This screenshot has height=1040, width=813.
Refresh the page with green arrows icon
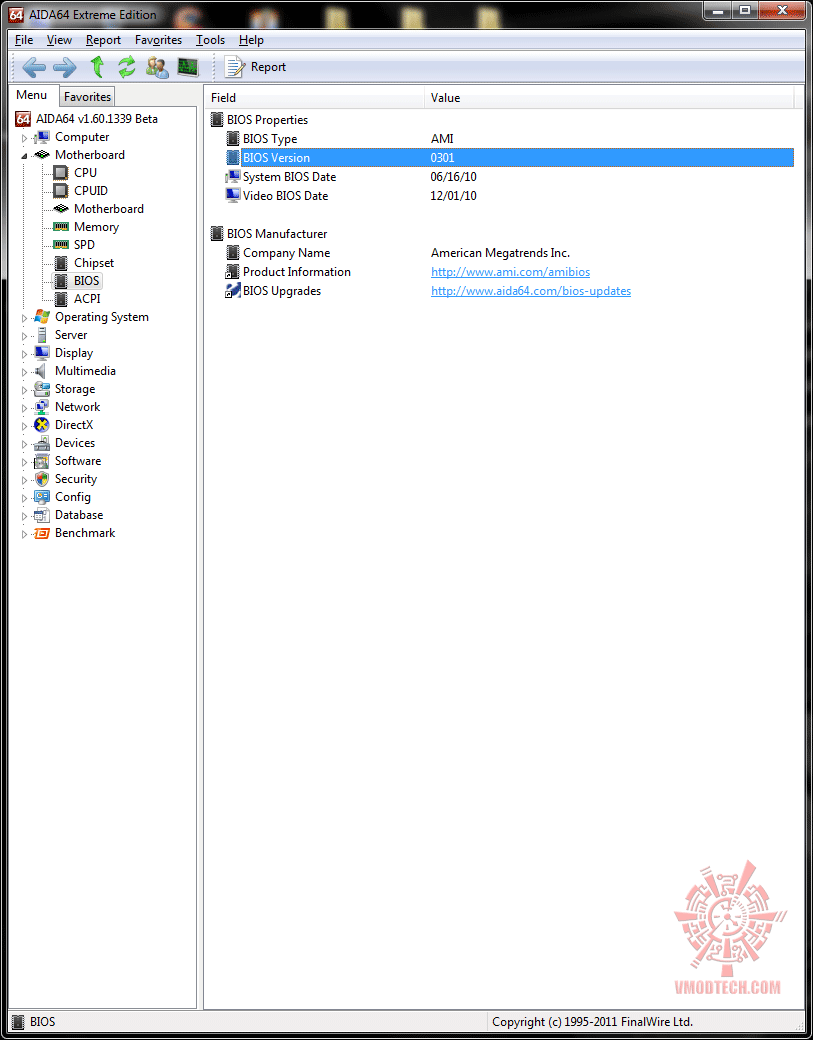coord(127,67)
